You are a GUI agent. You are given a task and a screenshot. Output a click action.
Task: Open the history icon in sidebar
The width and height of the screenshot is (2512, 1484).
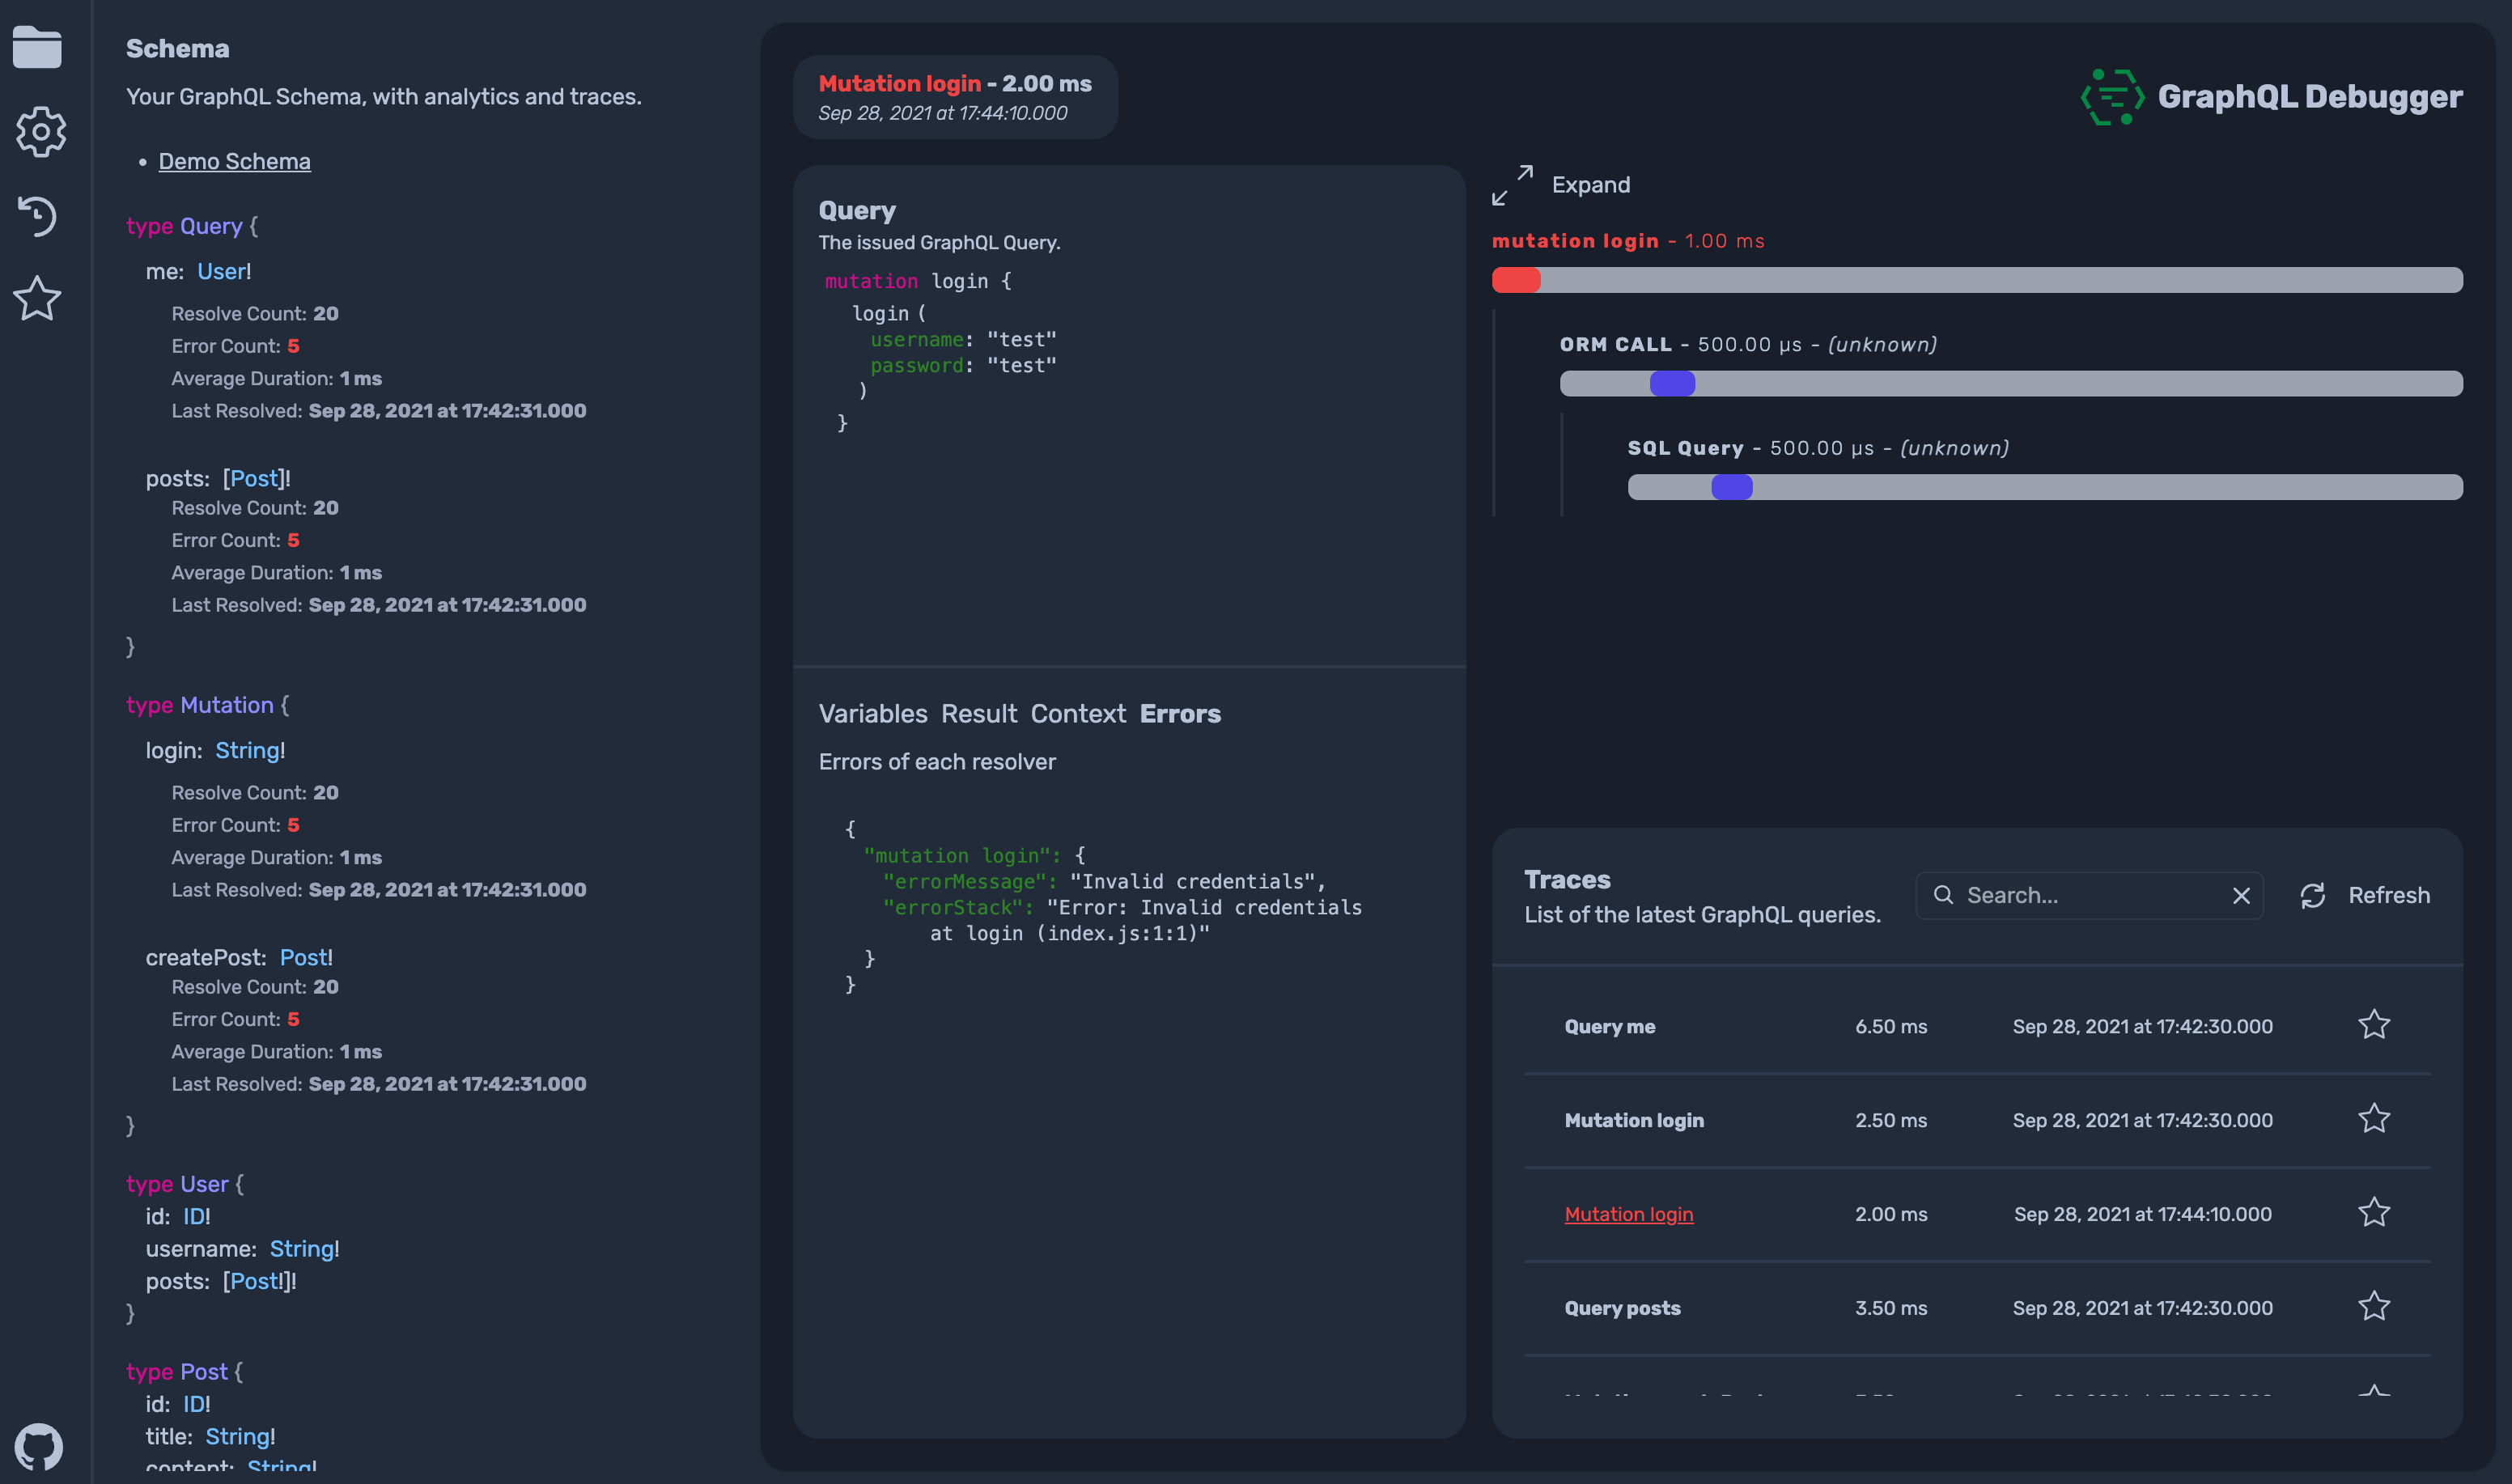(38, 215)
